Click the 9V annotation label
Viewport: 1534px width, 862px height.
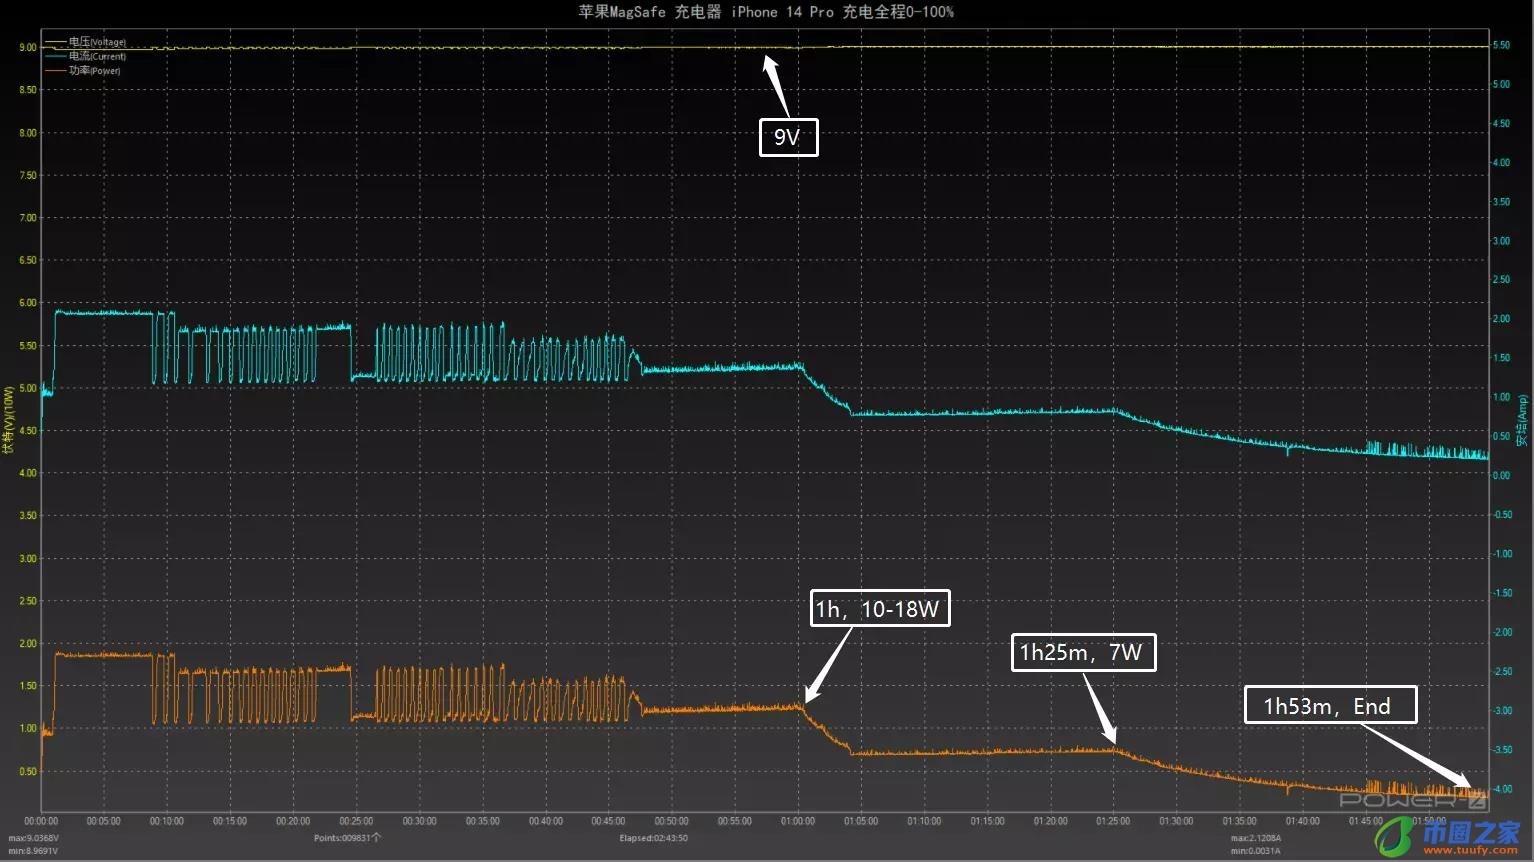tap(788, 137)
